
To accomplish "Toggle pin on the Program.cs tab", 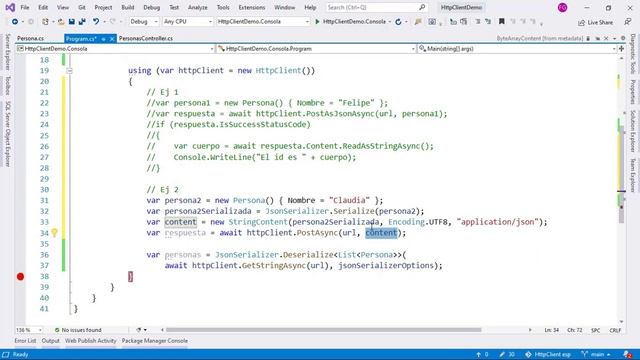I will click(103, 39).
